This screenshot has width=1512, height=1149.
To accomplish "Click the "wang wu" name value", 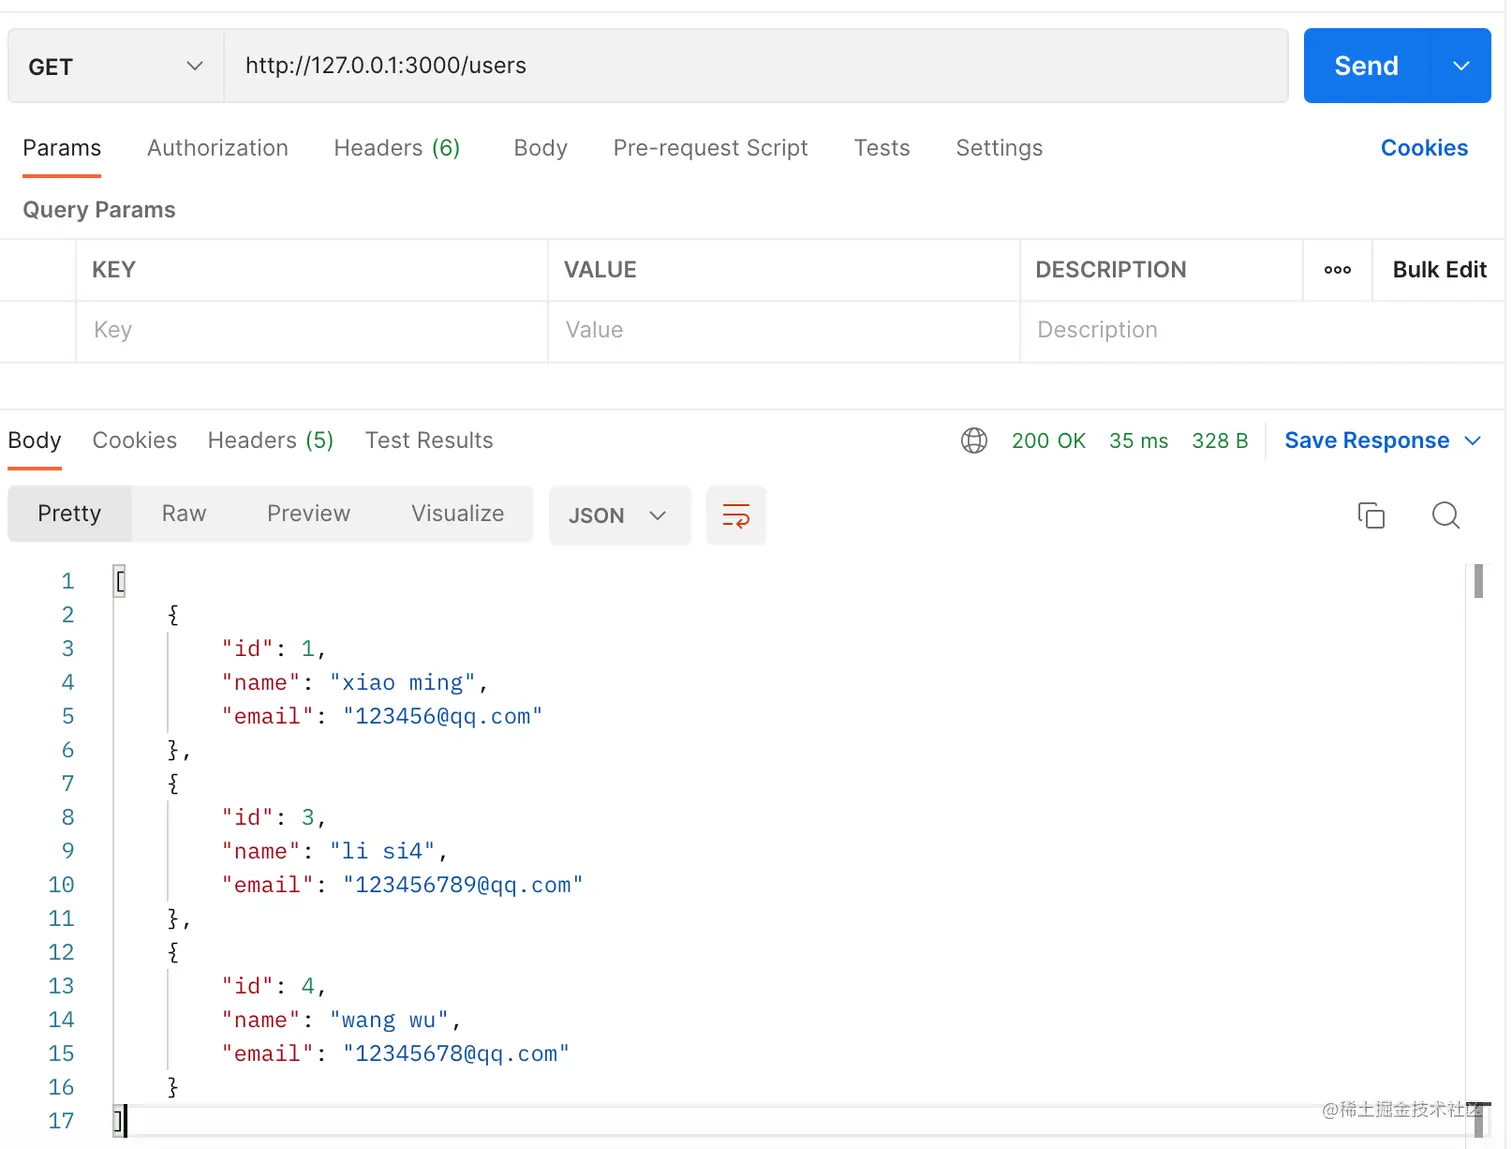I will 389,1021.
